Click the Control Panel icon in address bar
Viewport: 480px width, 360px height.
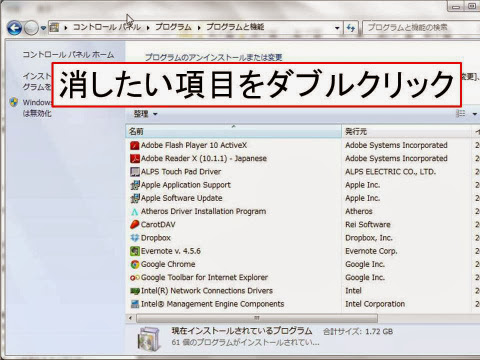(54, 27)
